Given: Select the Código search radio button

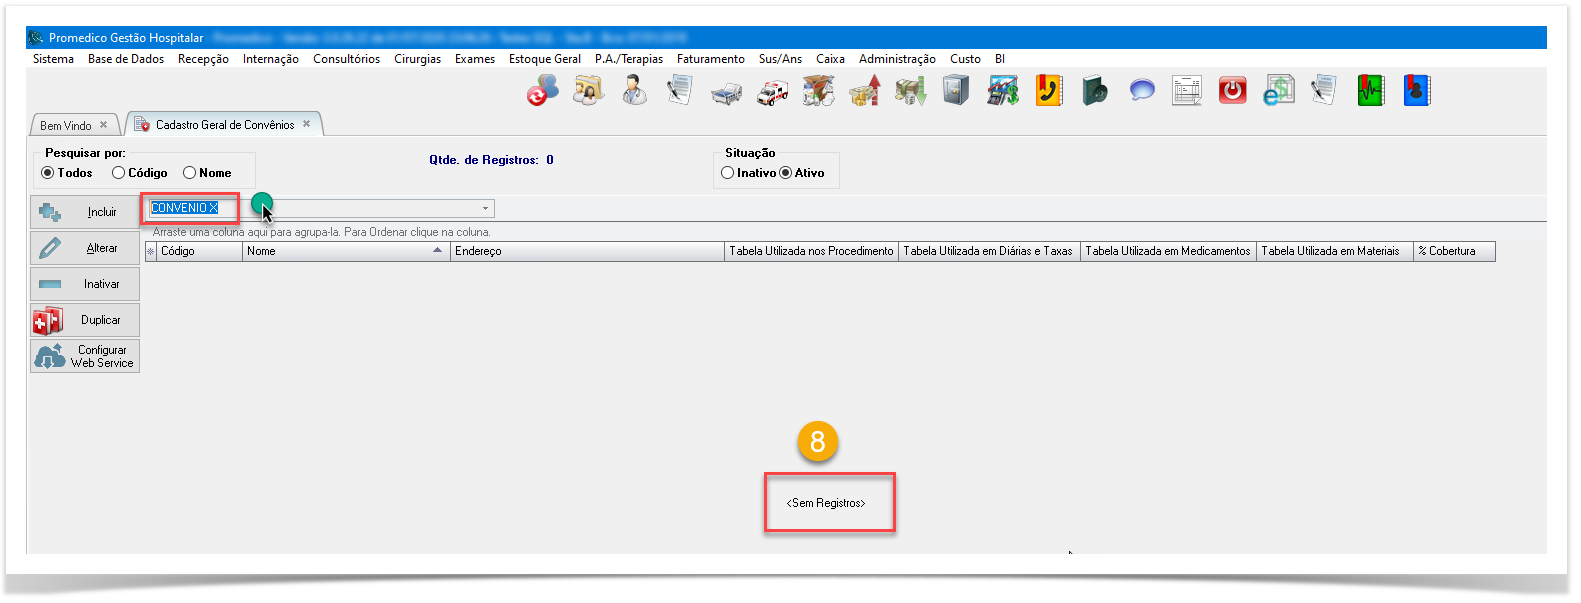Looking at the screenshot, I should pos(119,173).
